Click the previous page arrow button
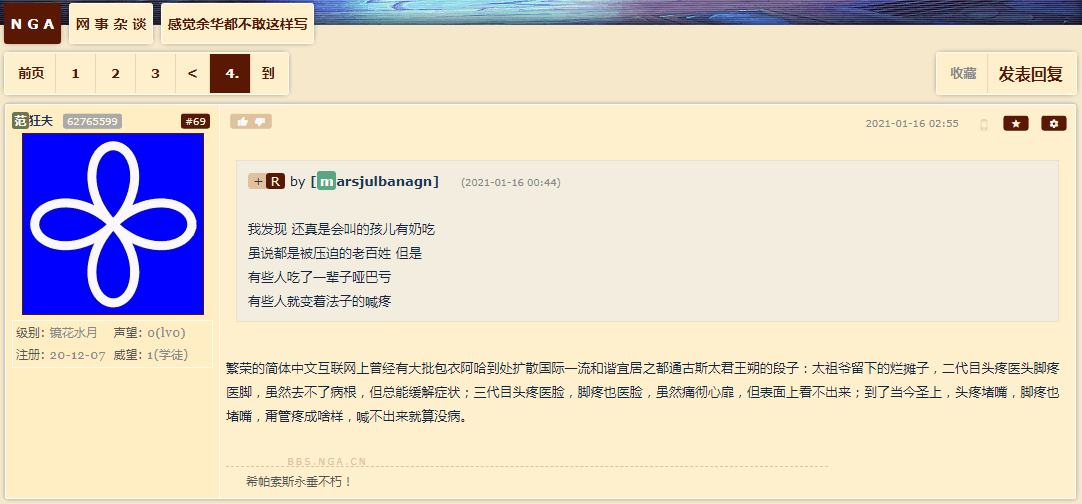 click(x=193, y=73)
